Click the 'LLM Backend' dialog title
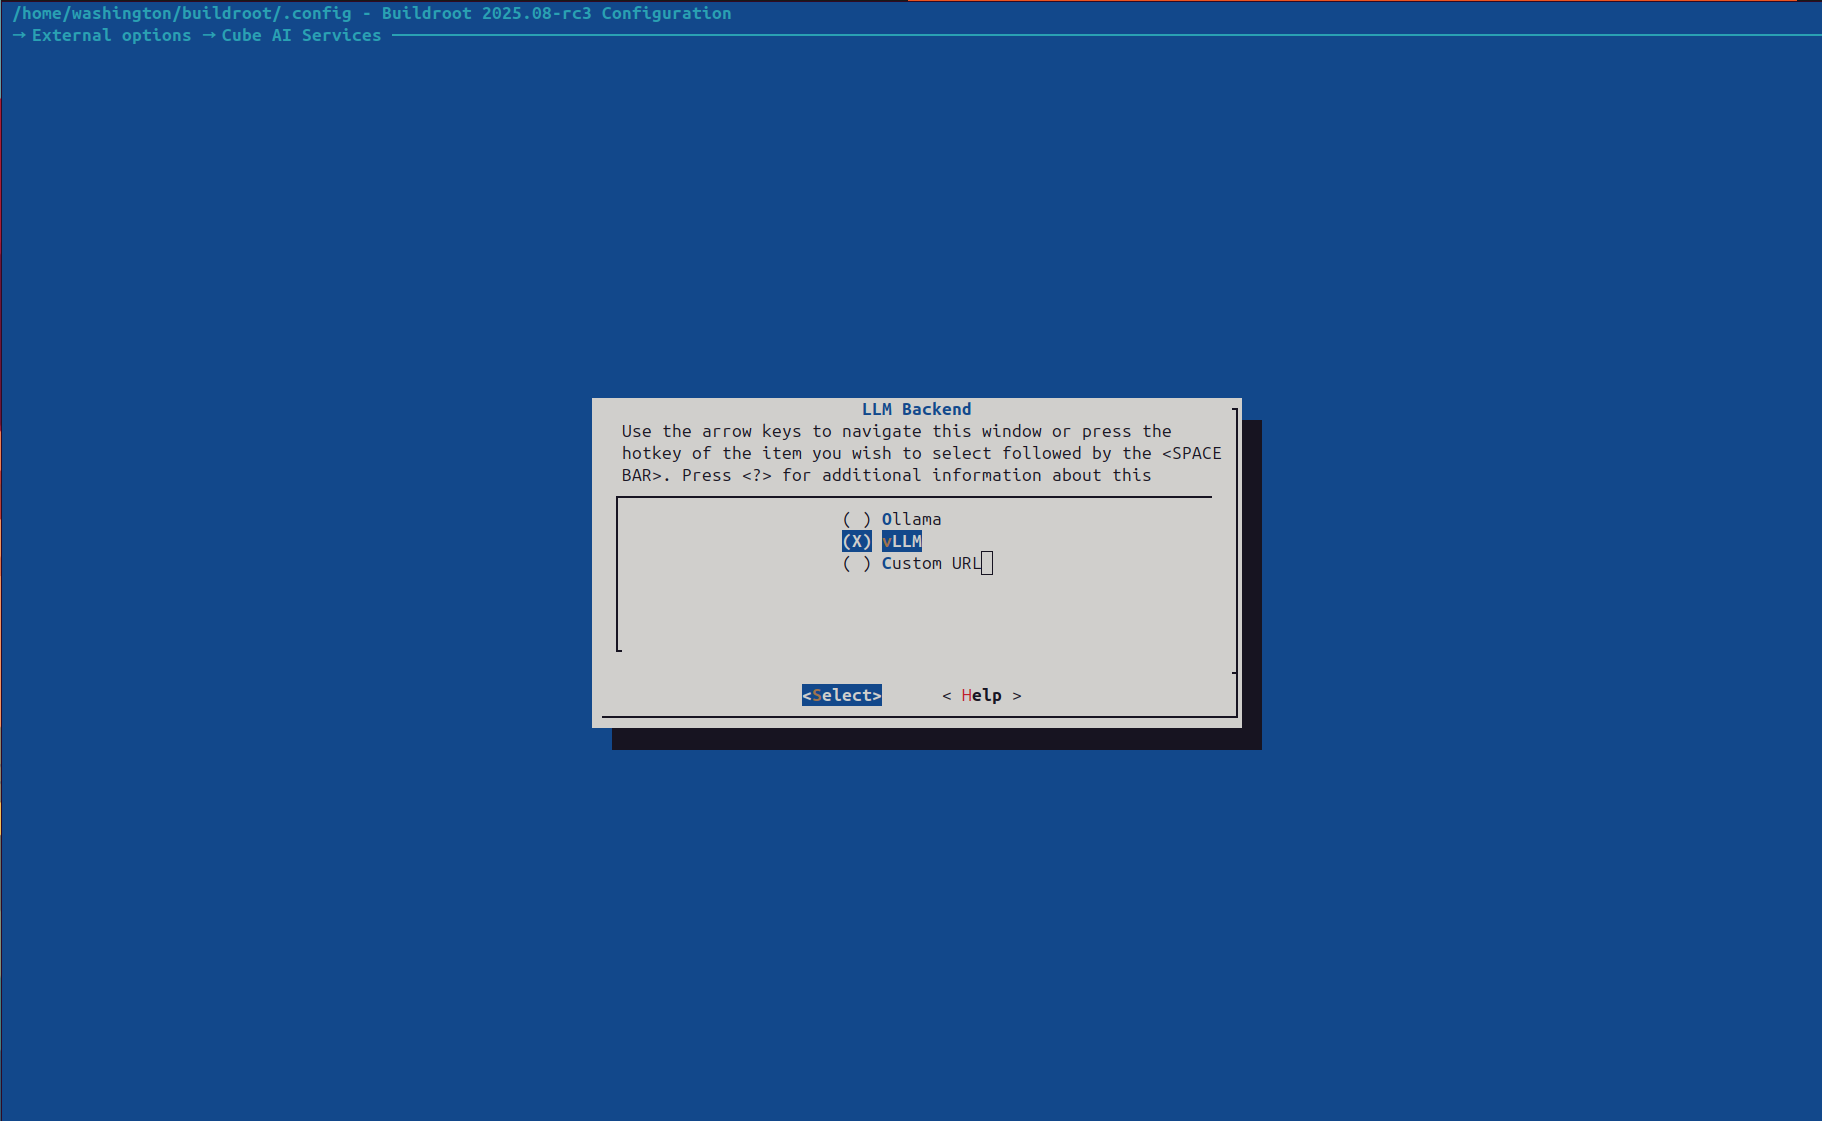Image resolution: width=1822 pixels, height=1121 pixels. [x=917, y=409]
